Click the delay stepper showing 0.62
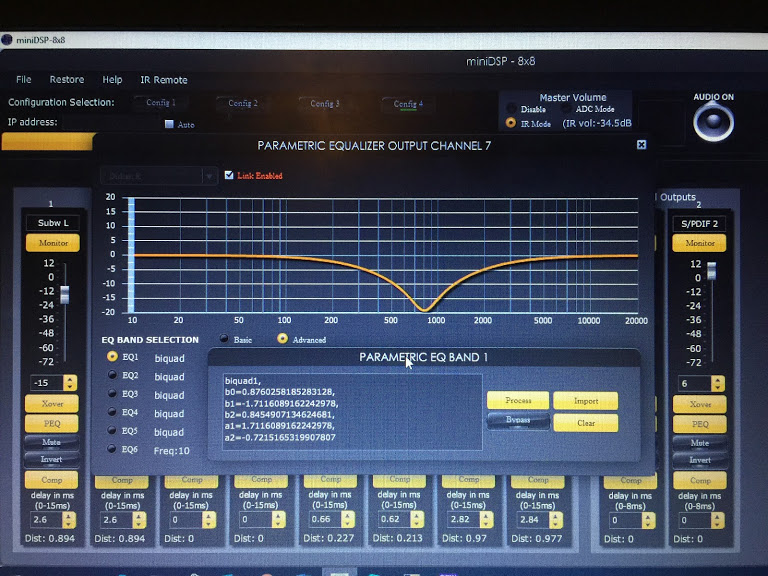Screen dimensions: 768x576 pyautogui.click(x=417, y=519)
